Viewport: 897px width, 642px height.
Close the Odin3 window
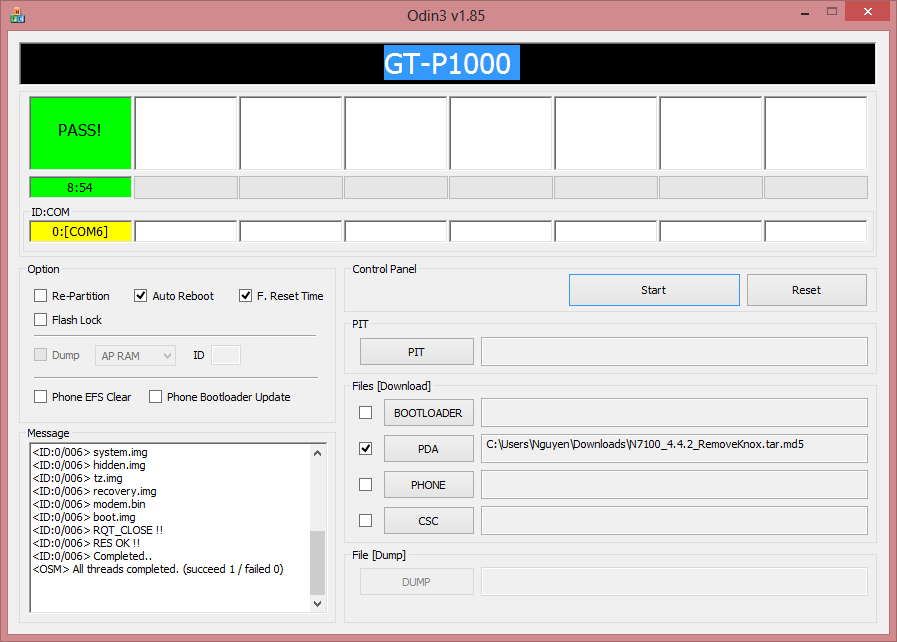(x=867, y=11)
